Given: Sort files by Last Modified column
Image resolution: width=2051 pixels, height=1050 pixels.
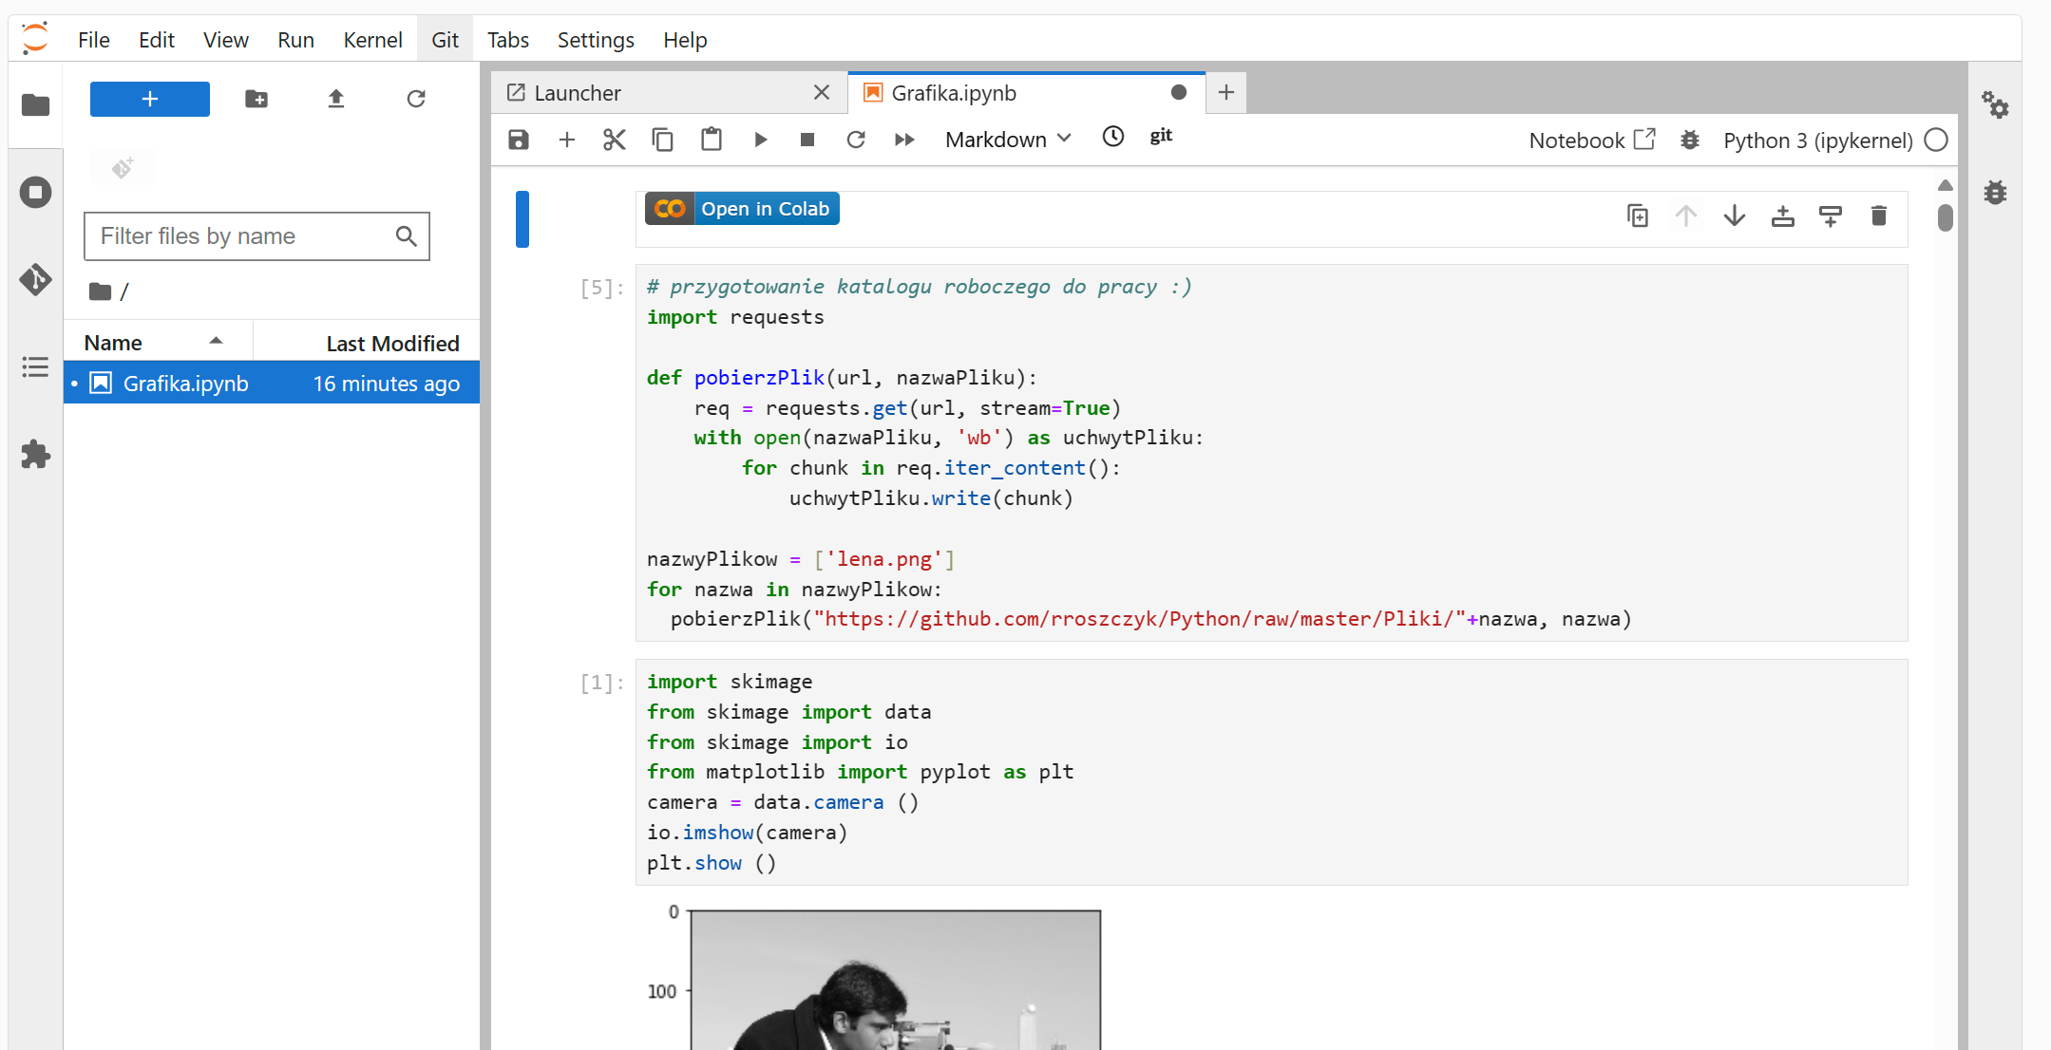Looking at the screenshot, I should (x=367, y=342).
